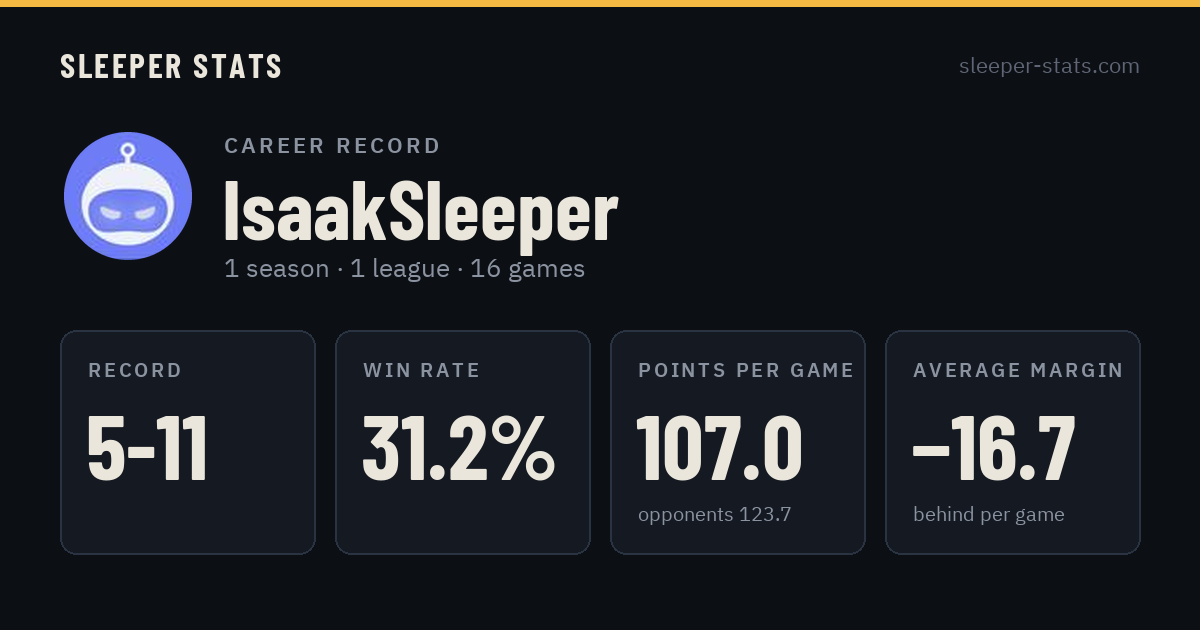
Task: Open the sleeper-stats.com link
Action: coord(1049,66)
